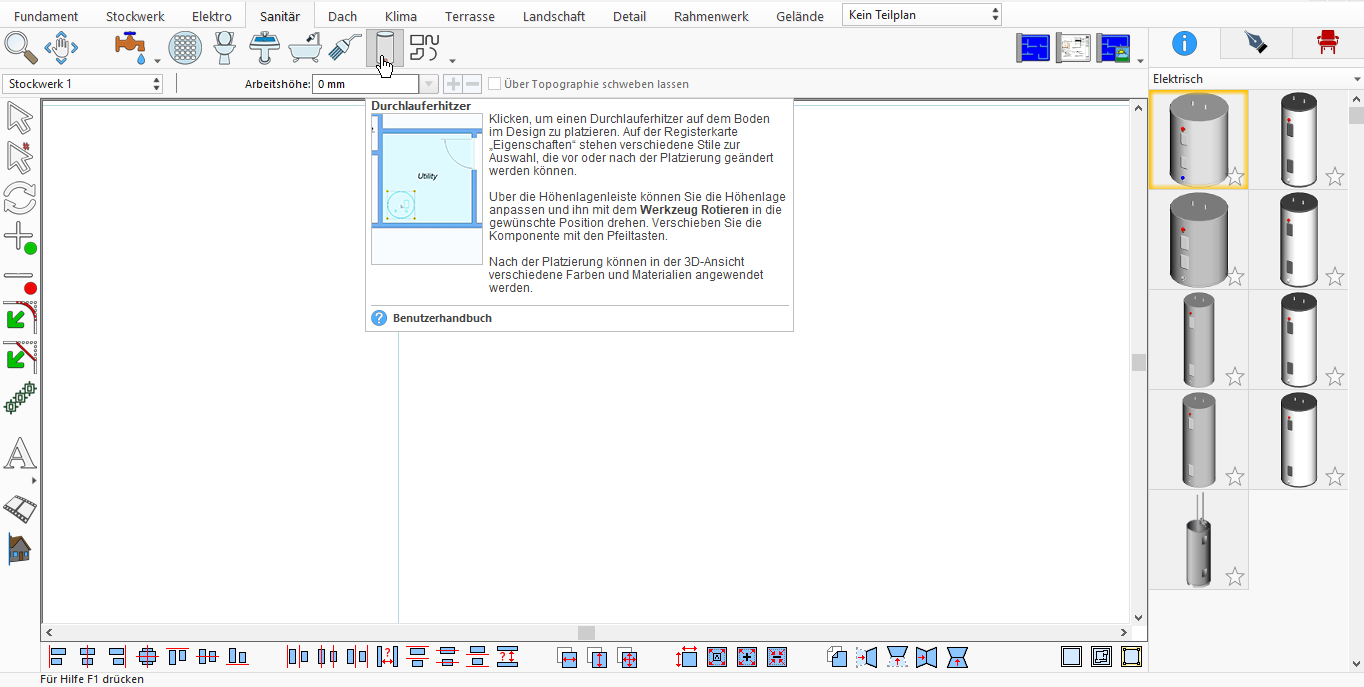1364x687 pixels.
Task: Choose the water faucet tool
Action: tap(131, 47)
